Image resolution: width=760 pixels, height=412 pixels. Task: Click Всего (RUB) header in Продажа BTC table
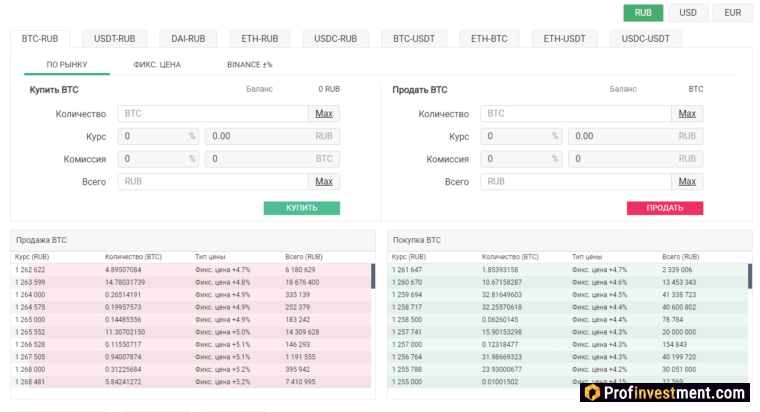(x=304, y=257)
